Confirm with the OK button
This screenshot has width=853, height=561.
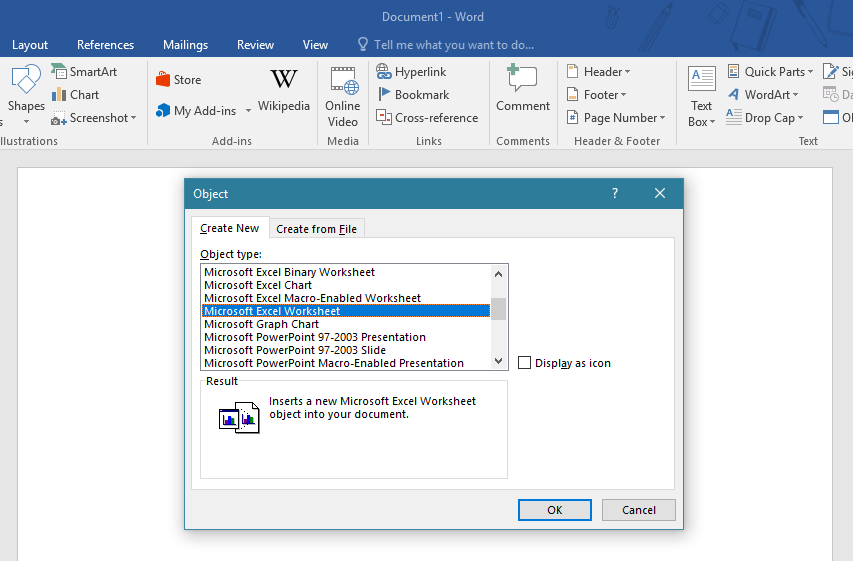click(x=554, y=510)
